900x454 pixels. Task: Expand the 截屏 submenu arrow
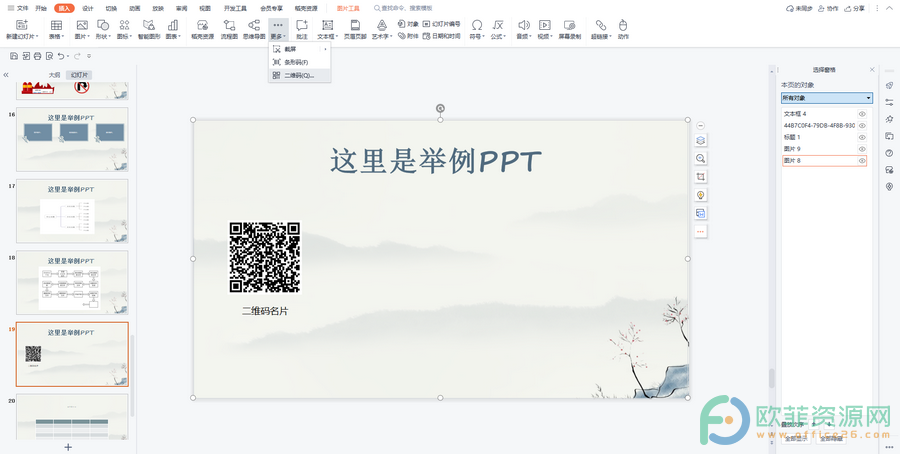point(325,49)
